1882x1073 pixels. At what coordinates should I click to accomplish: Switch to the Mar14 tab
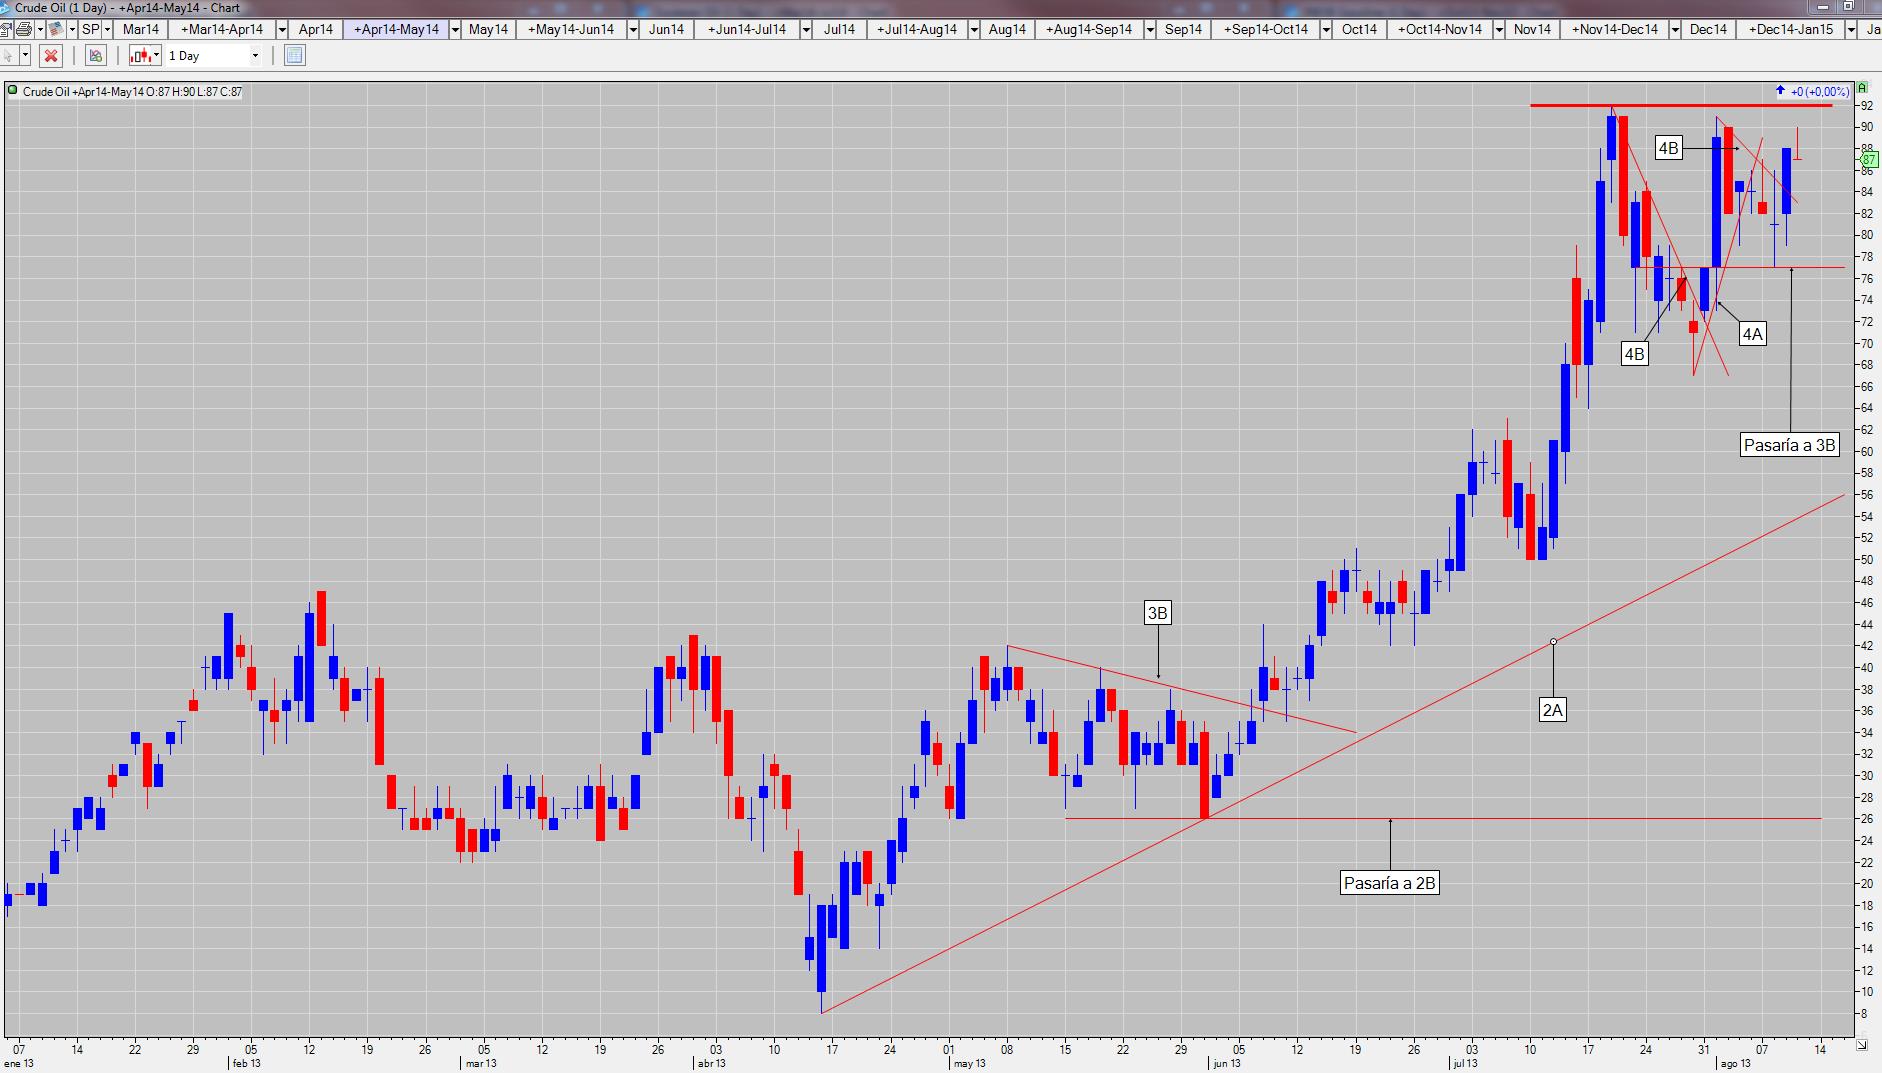click(141, 29)
